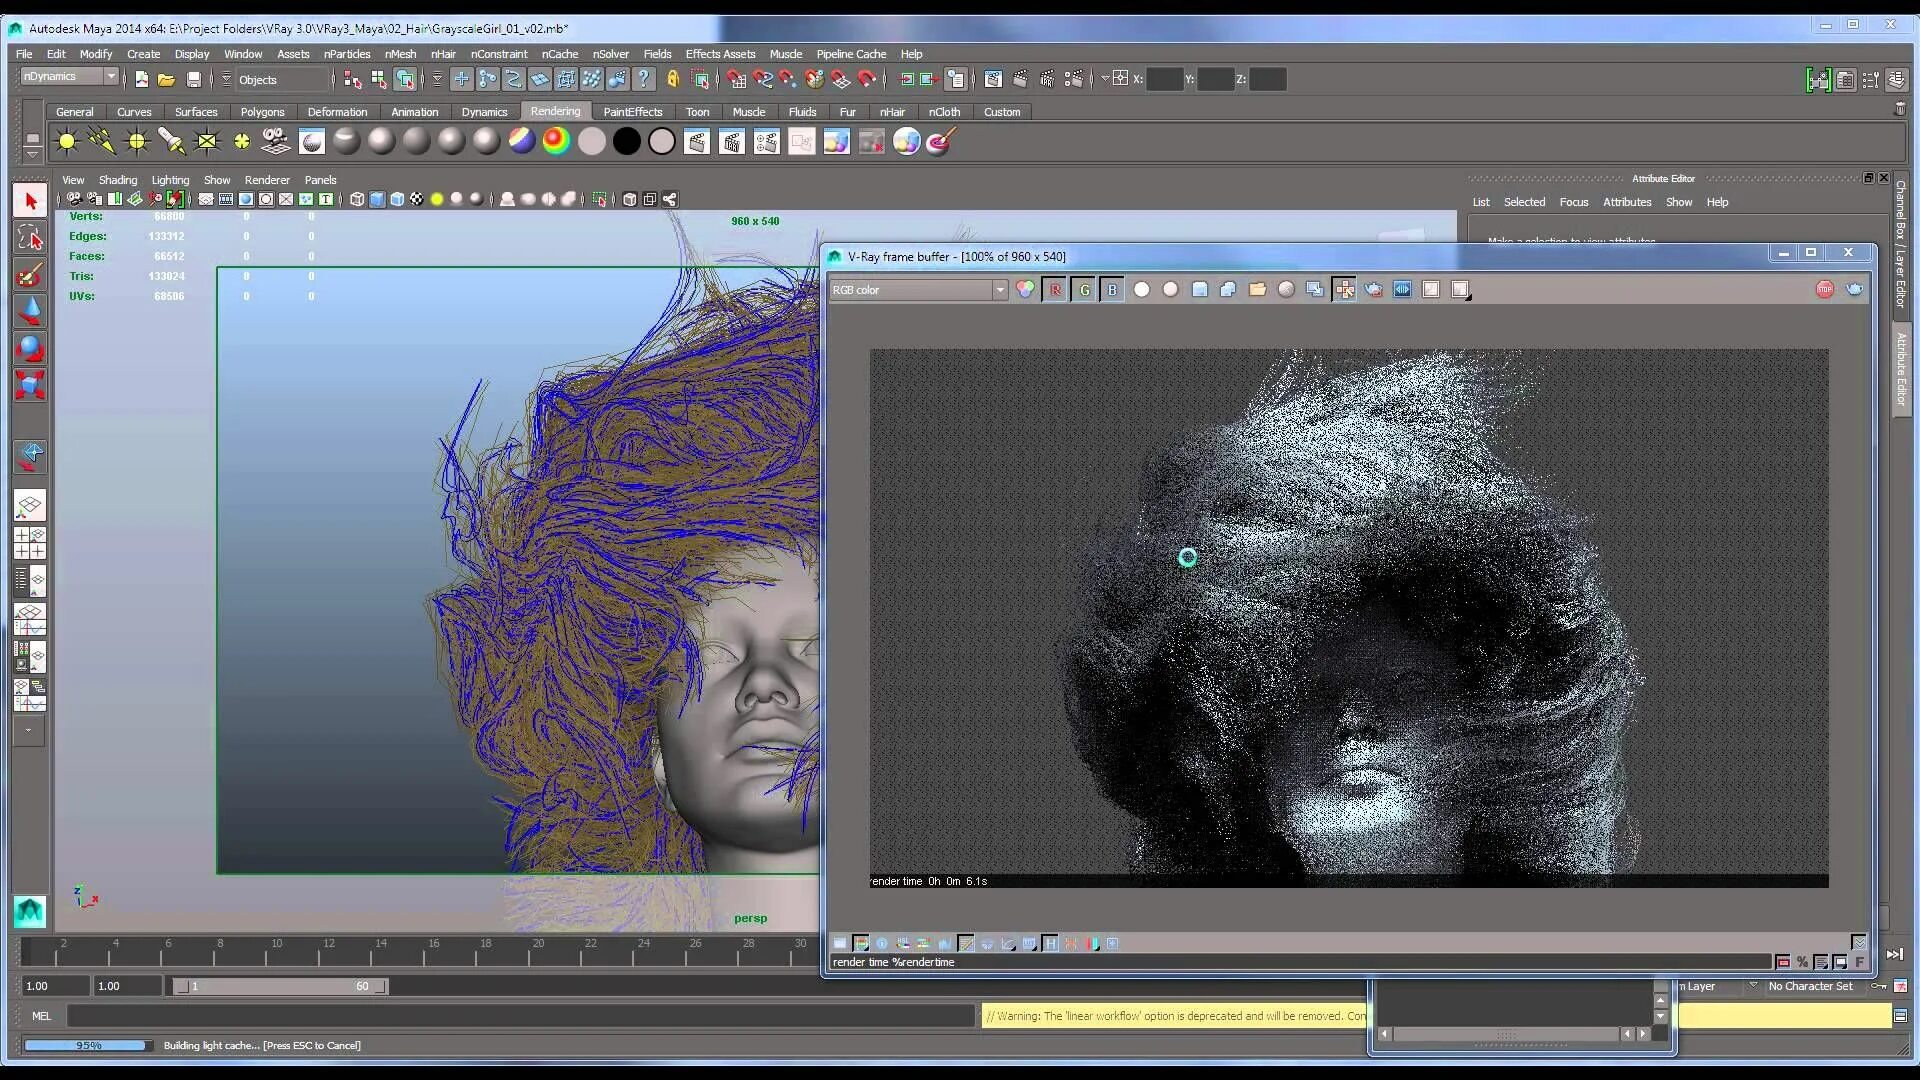Switch to the PaintEffects shelf tab
Viewport: 1920px width, 1080px height.
(x=632, y=112)
